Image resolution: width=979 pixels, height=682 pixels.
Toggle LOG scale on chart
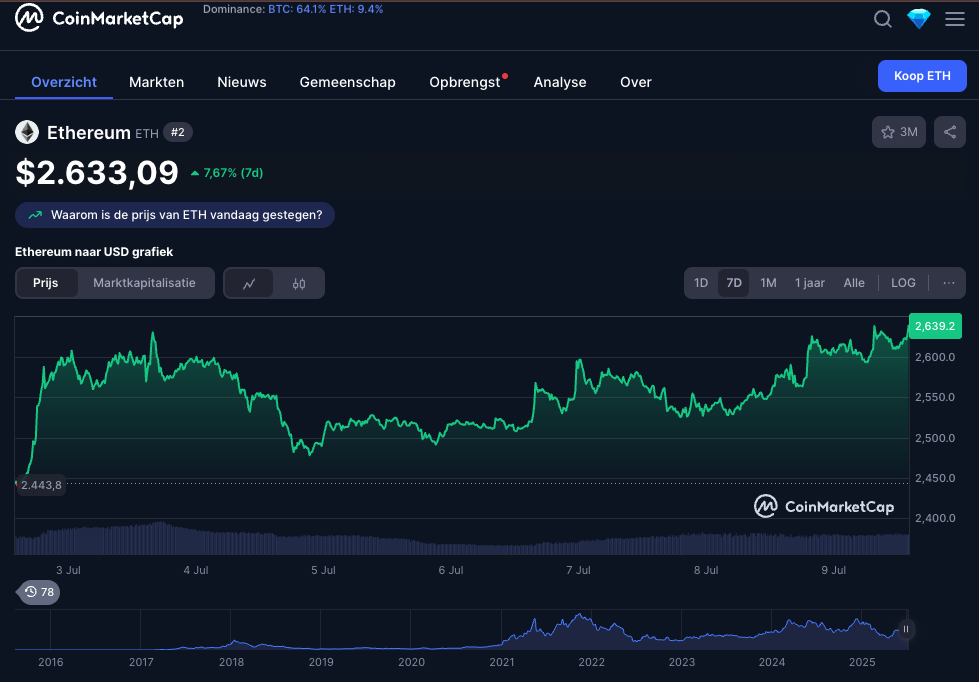903,283
